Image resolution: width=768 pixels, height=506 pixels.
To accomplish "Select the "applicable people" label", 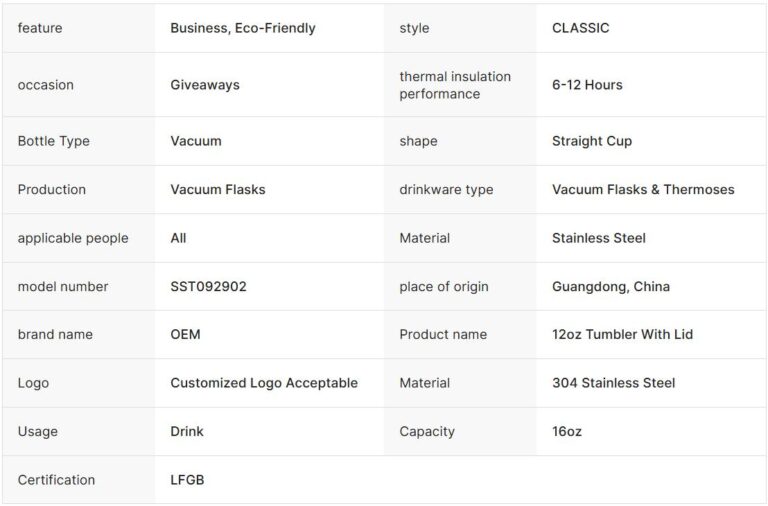I will 73,238.
